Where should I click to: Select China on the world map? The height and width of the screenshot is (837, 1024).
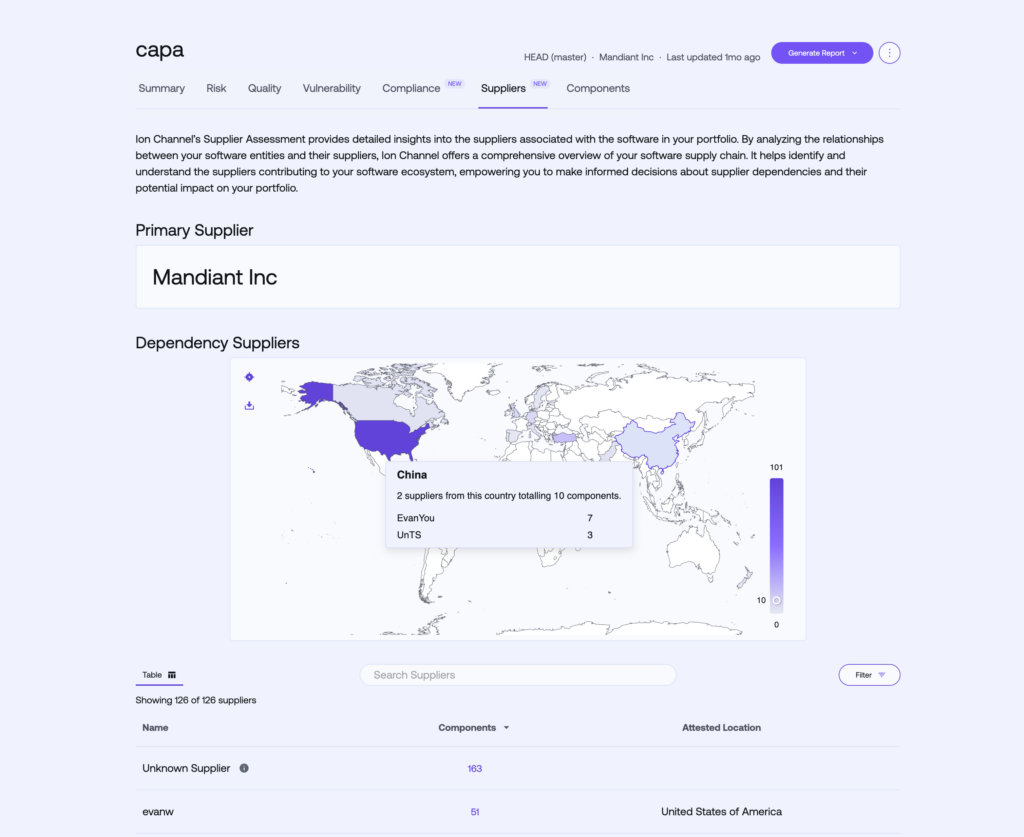(650, 440)
